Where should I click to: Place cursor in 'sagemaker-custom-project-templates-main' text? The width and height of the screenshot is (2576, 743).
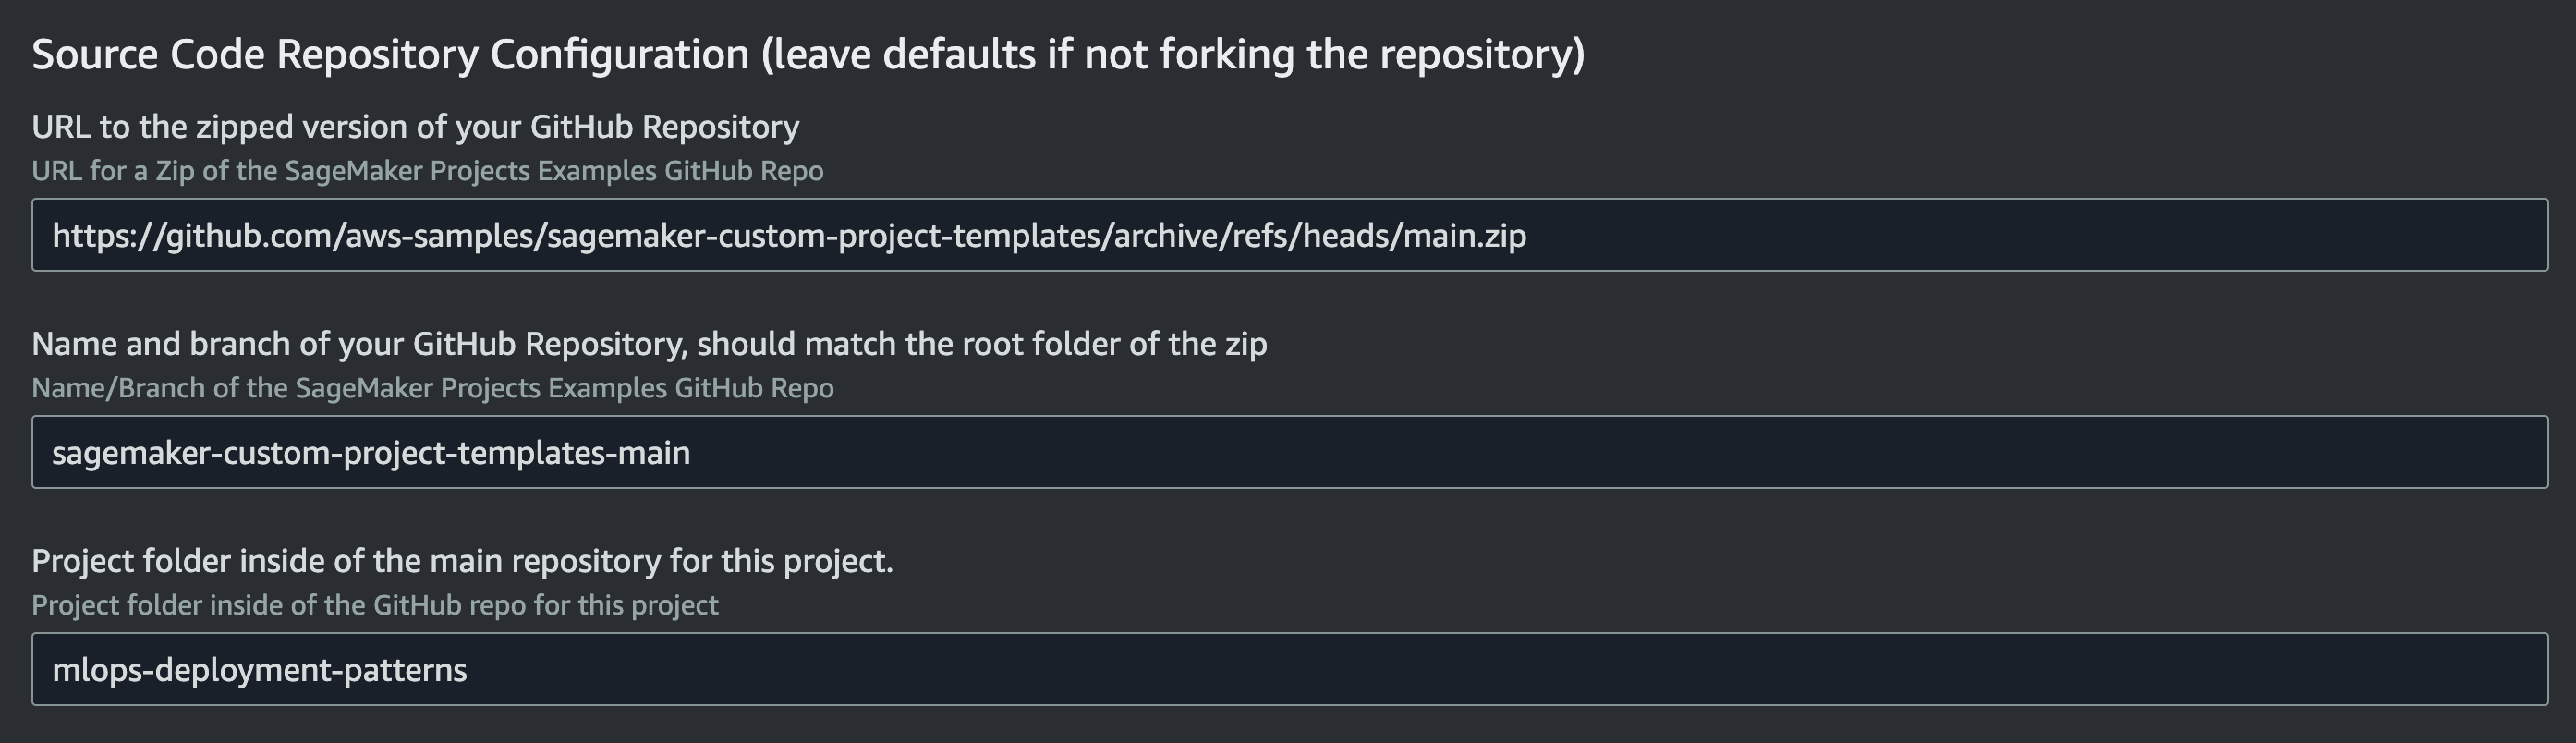(371, 453)
